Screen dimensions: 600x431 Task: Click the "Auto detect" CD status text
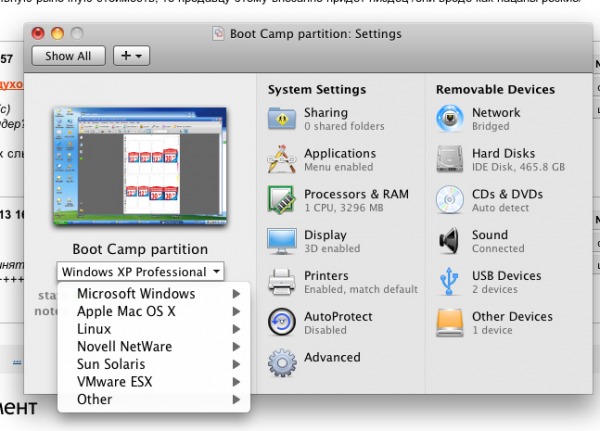click(x=501, y=208)
